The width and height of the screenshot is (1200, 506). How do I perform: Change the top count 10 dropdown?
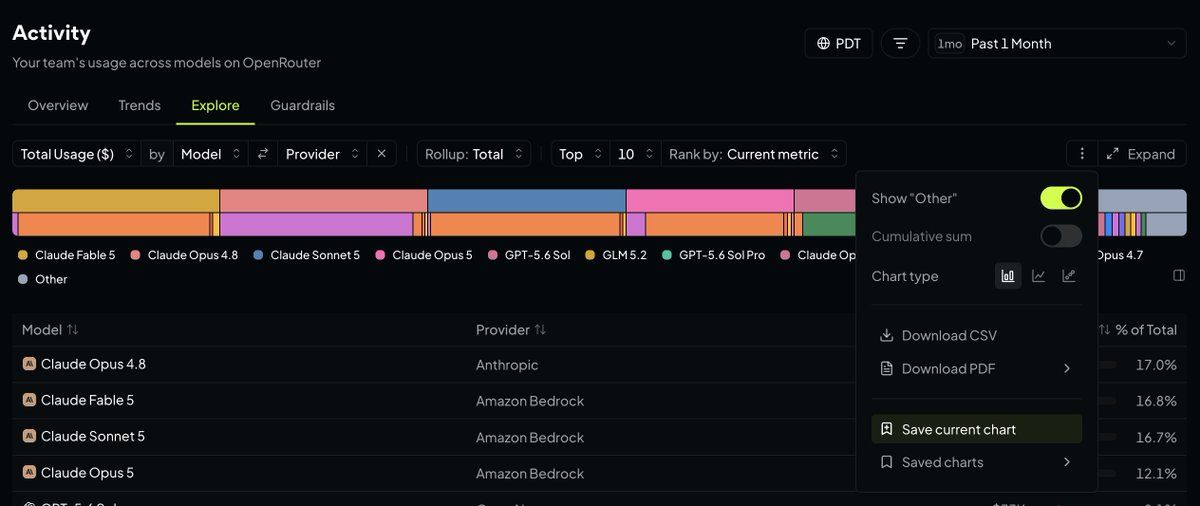[x=635, y=154]
